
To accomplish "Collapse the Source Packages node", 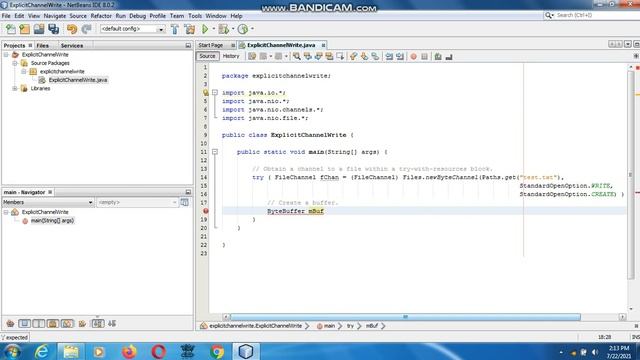I will coord(15,63).
